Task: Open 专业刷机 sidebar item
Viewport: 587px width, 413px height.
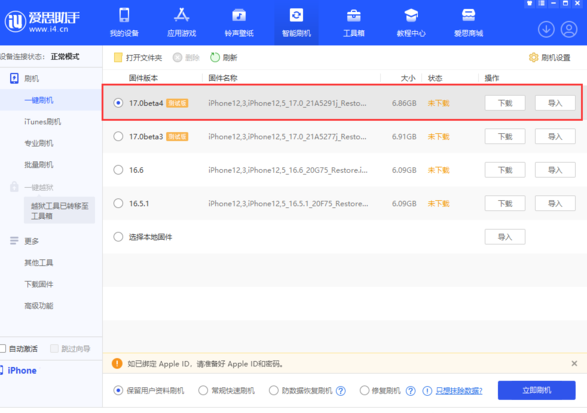Action: coord(39,143)
